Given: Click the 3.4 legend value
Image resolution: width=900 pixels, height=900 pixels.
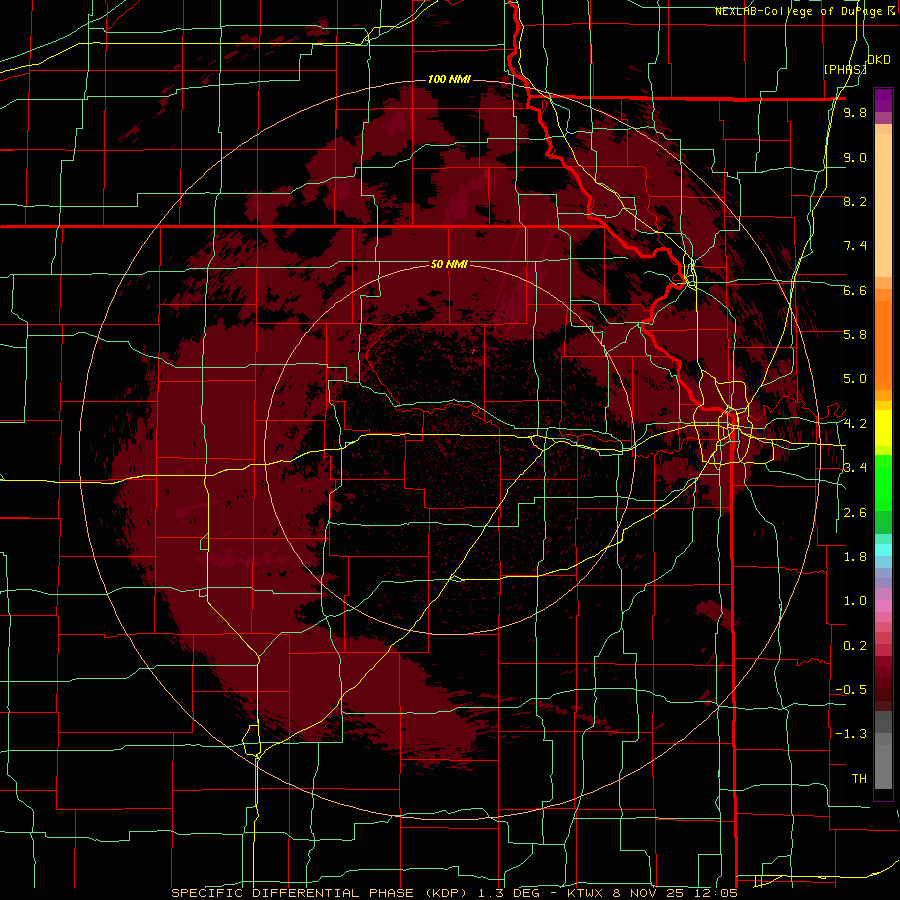Looking at the screenshot, I should (855, 468).
